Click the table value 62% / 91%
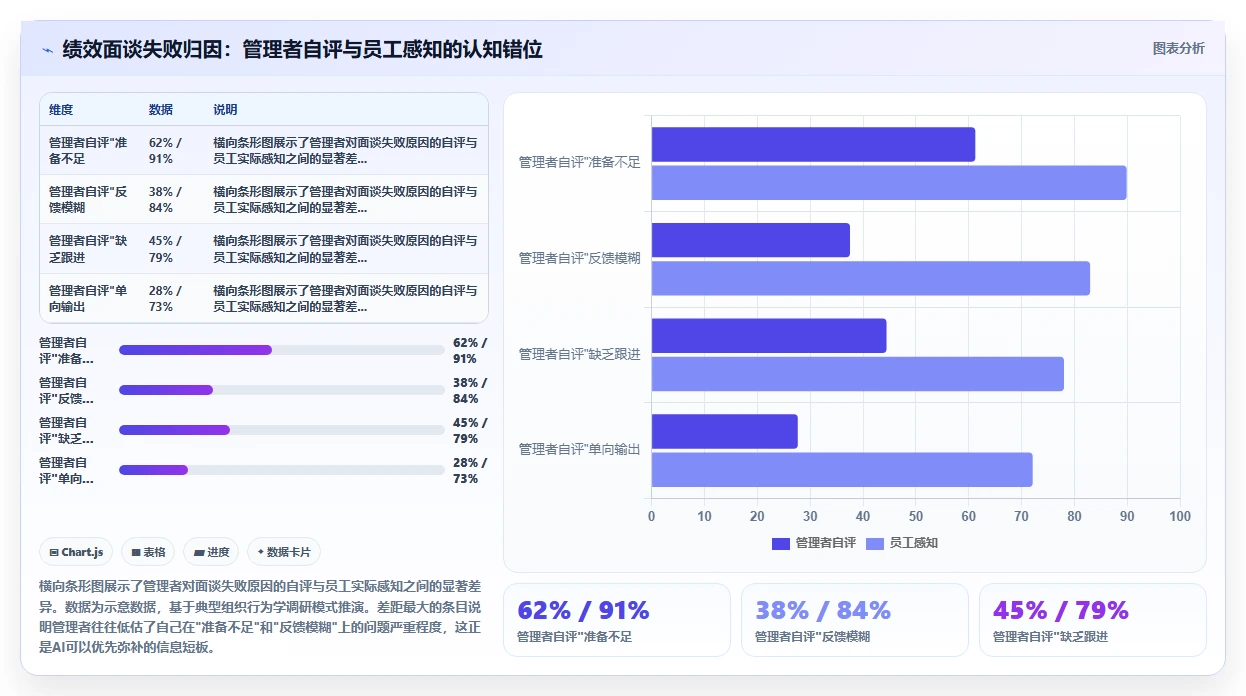Viewport: 1246px width, 696px height. [x=166, y=150]
